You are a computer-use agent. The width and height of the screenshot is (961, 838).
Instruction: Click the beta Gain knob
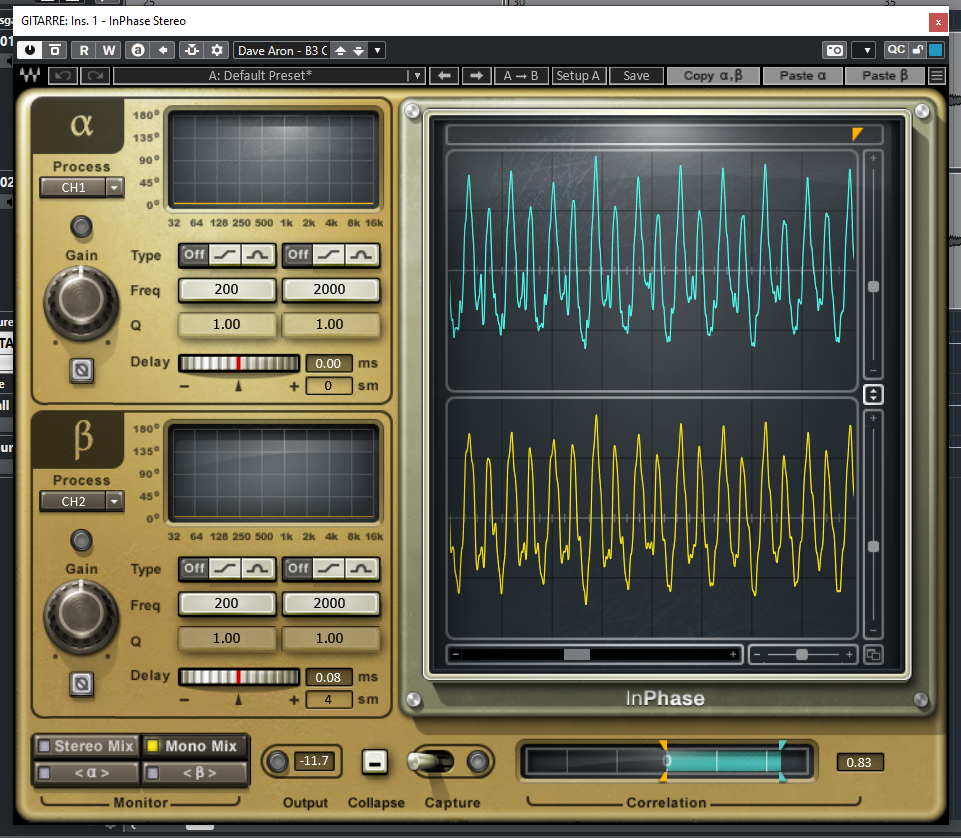click(81, 616)
